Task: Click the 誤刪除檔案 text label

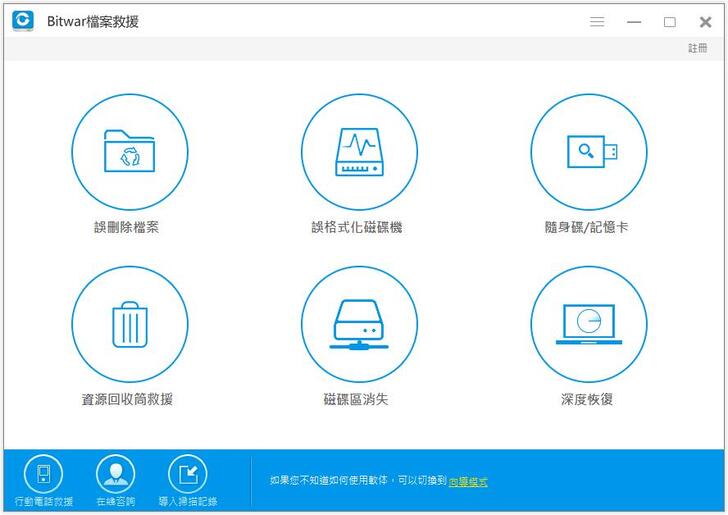Action: pyautogui.click(x=126, y=227)
